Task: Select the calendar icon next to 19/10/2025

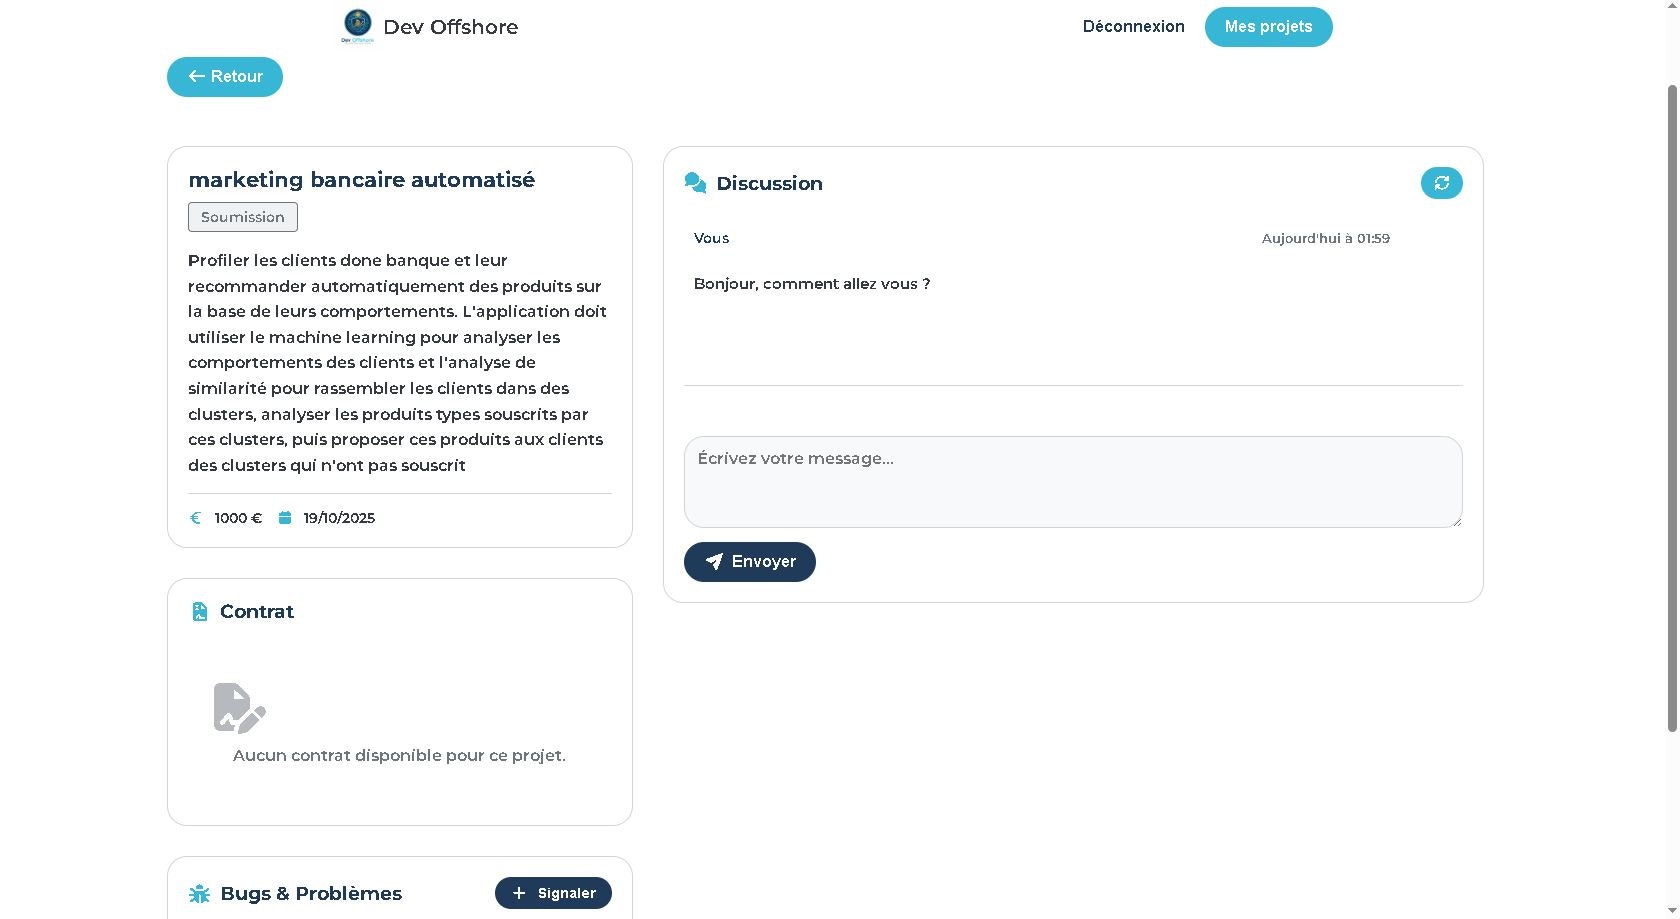Action: pyautogui.click(x=285, y=518)
